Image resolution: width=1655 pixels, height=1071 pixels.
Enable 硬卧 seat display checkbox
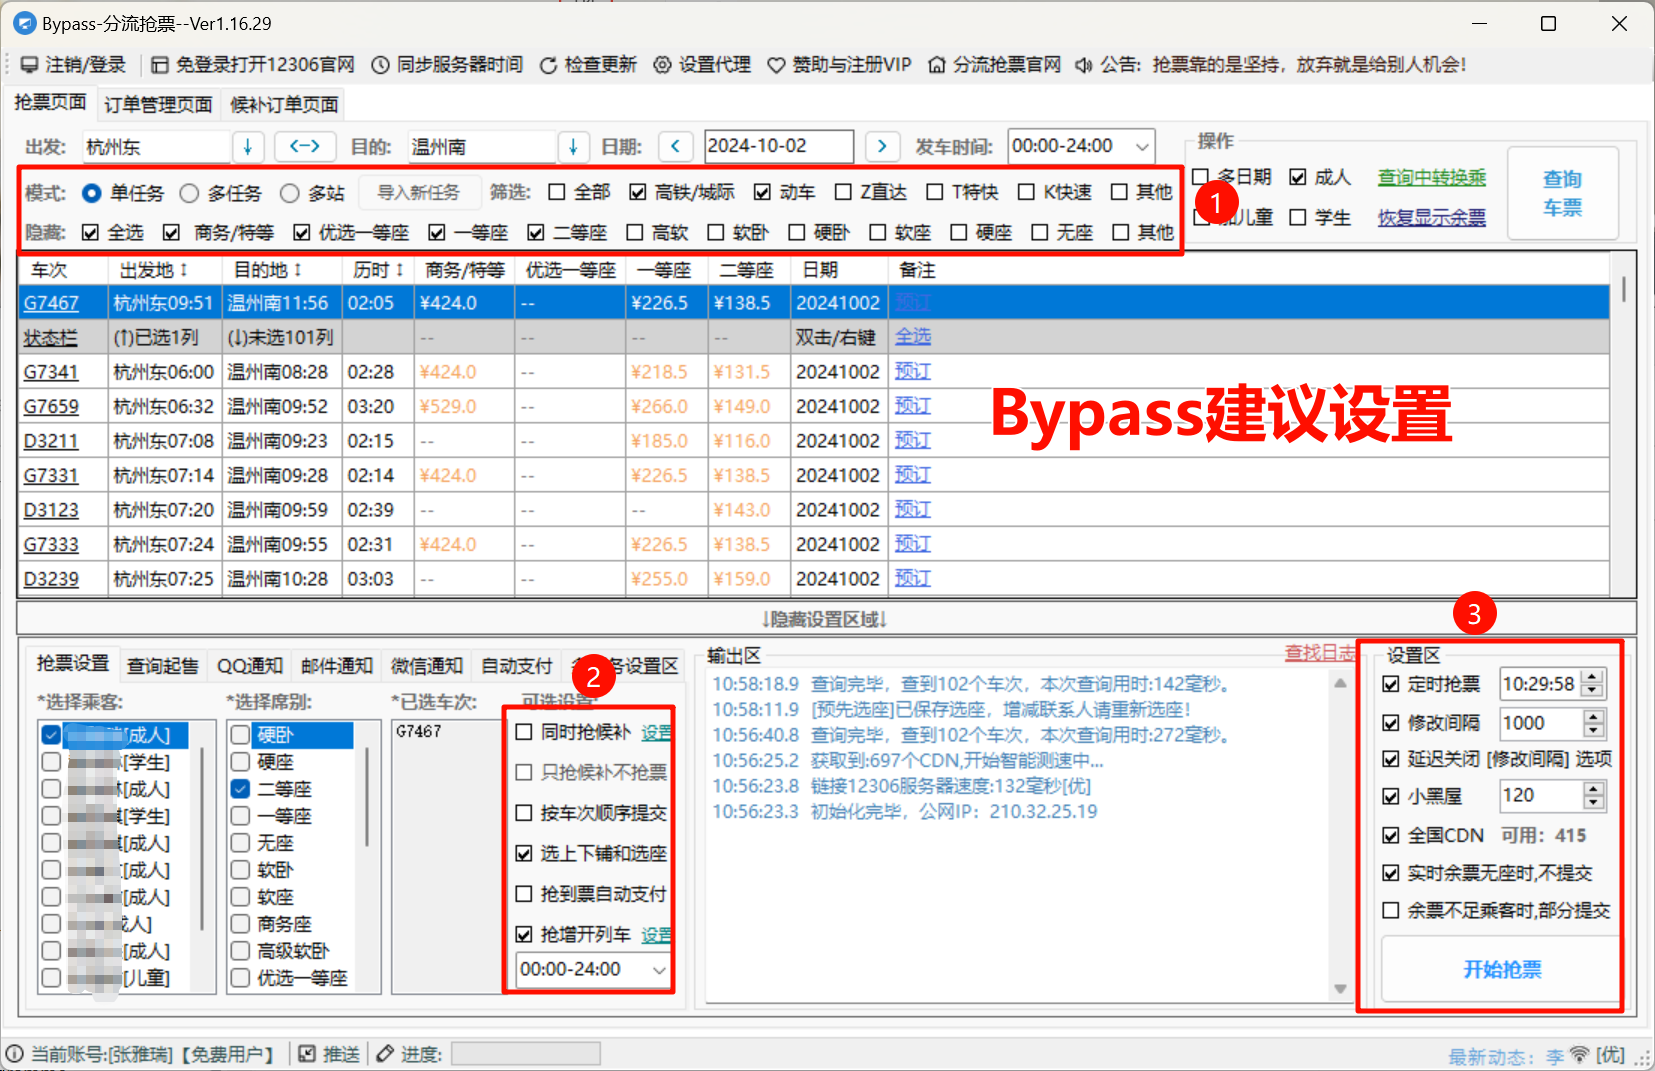pos(797,232)
